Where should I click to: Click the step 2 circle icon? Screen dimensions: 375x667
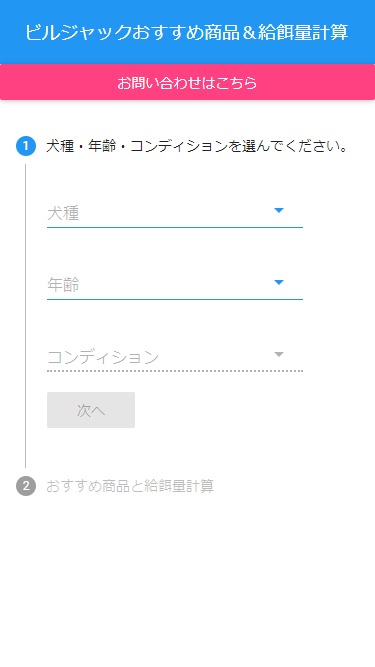[x=26, y=486]
